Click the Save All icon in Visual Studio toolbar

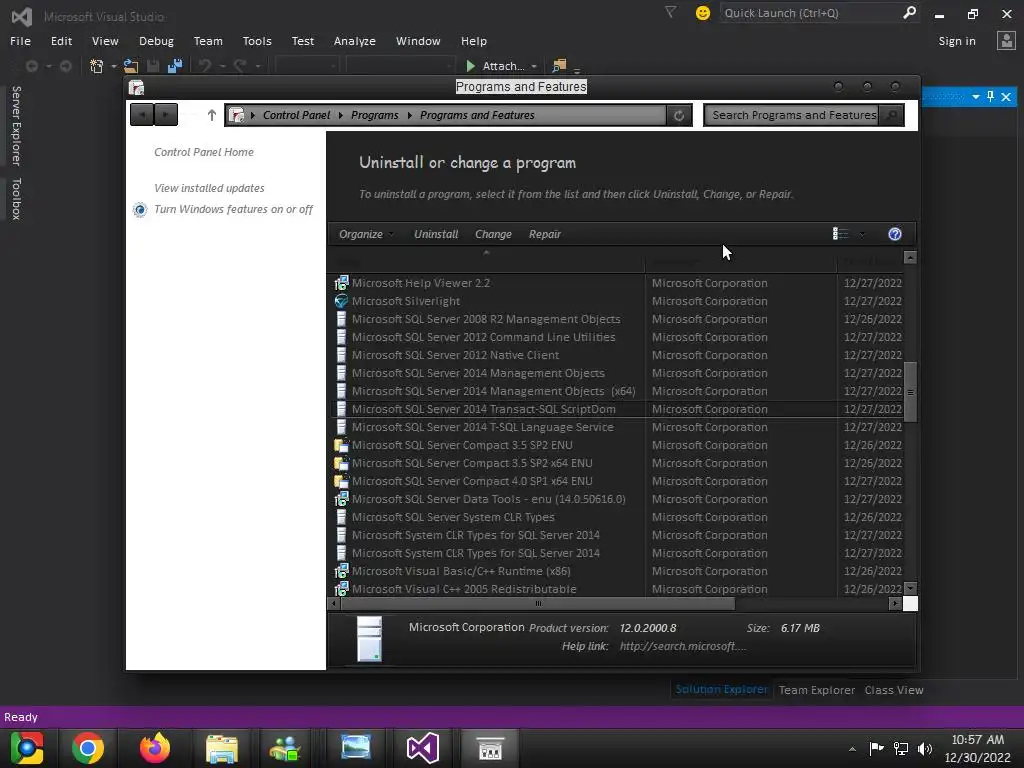[x=174, y=66]
